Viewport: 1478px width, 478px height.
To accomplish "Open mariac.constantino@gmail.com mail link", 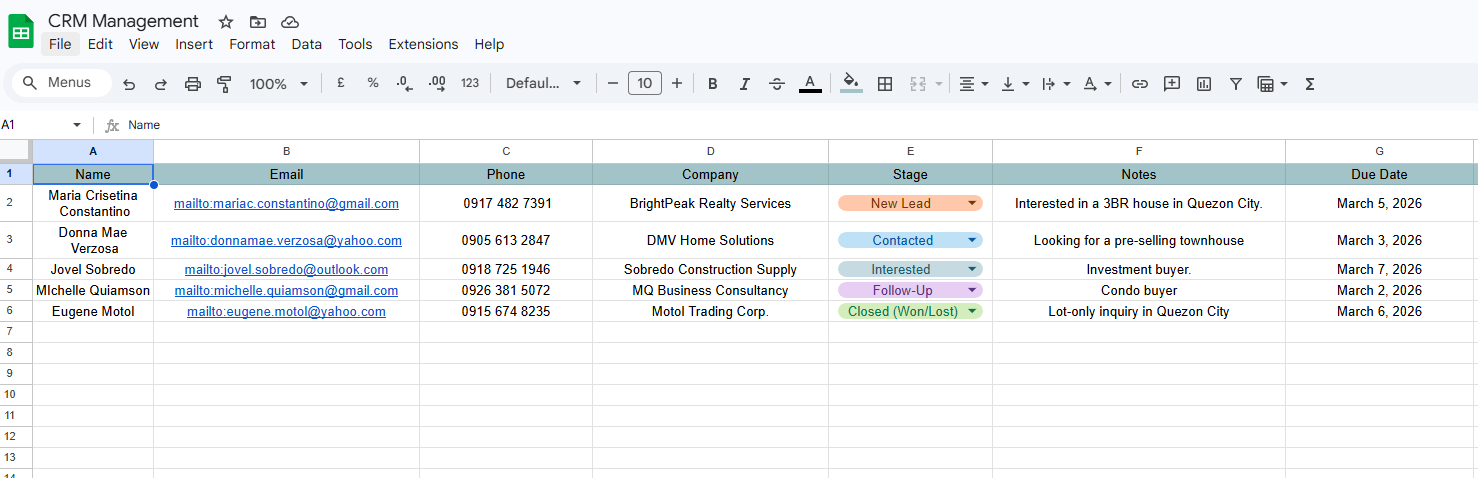I will coord(286,203).
